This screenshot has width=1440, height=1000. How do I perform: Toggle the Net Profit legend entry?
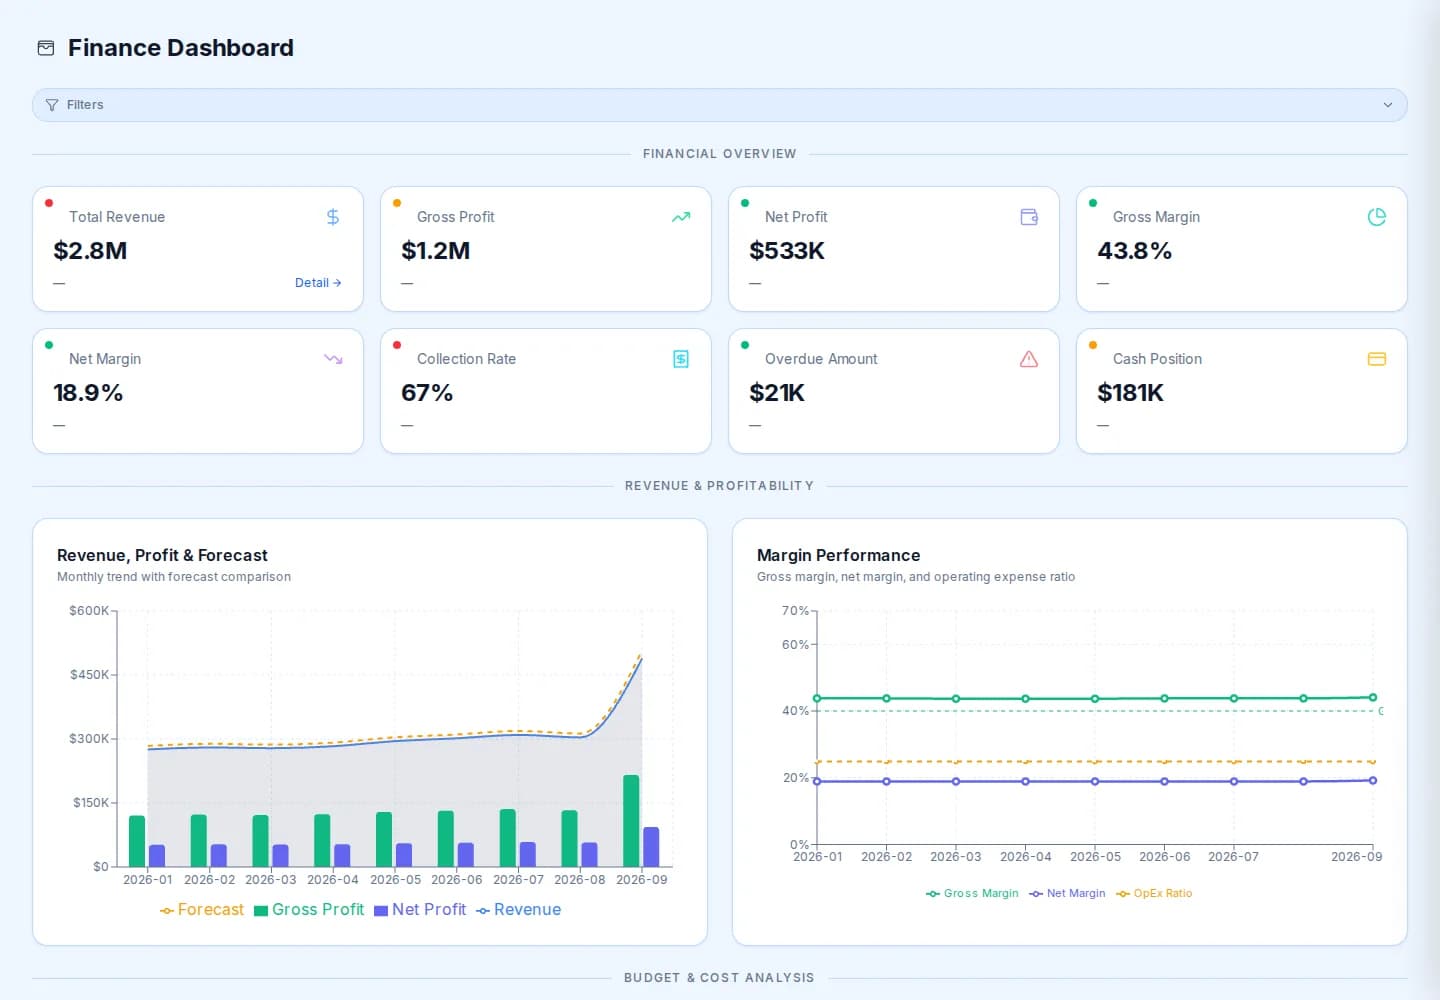(x=420, y=910)
